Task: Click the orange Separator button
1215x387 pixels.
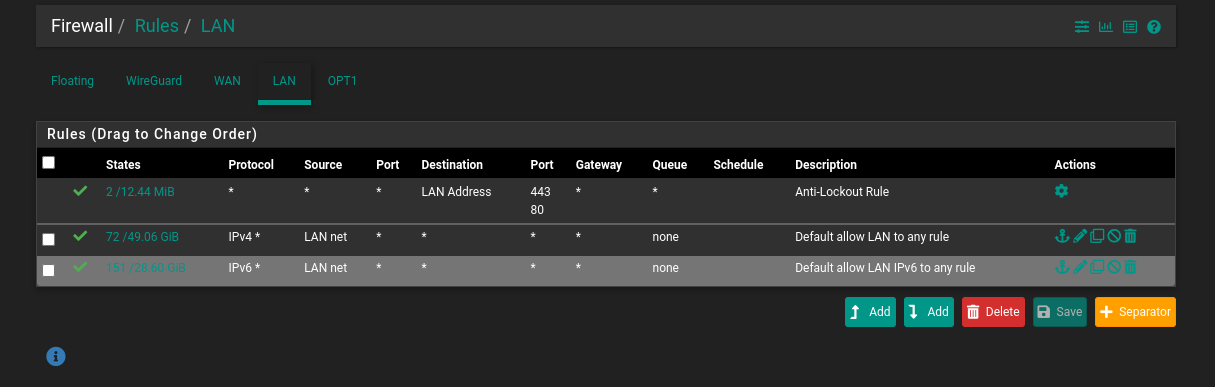Action: coord(1135,312)
